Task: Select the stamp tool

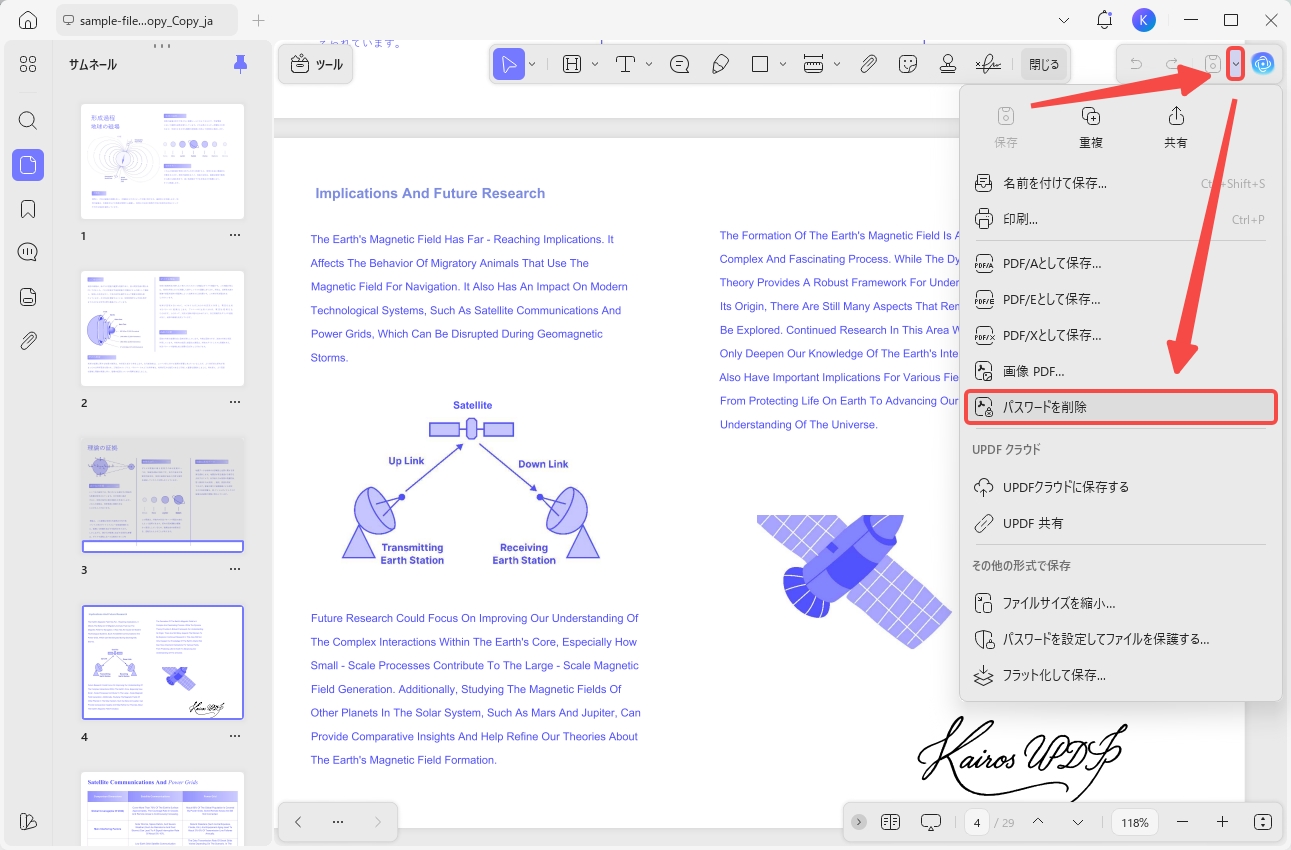Action: (x=948, y=64)
